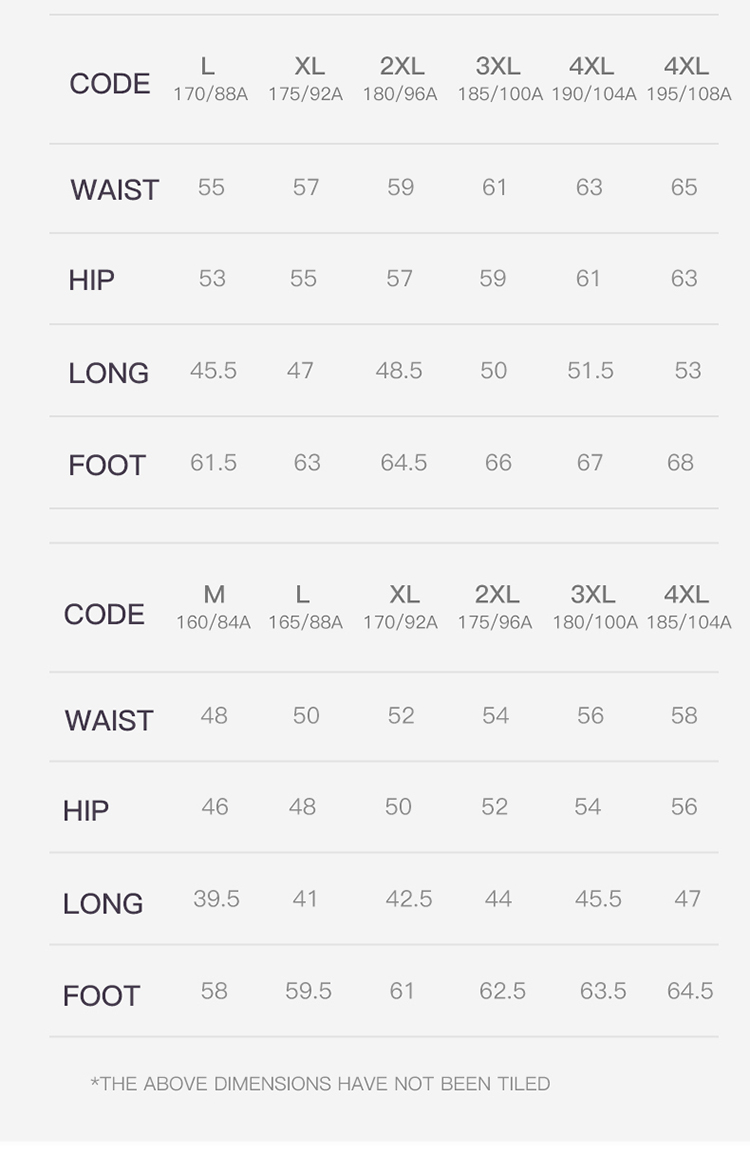750x1162 pixels.
Task: Select the 195/108A size column header
Action: tap(688, 79)
